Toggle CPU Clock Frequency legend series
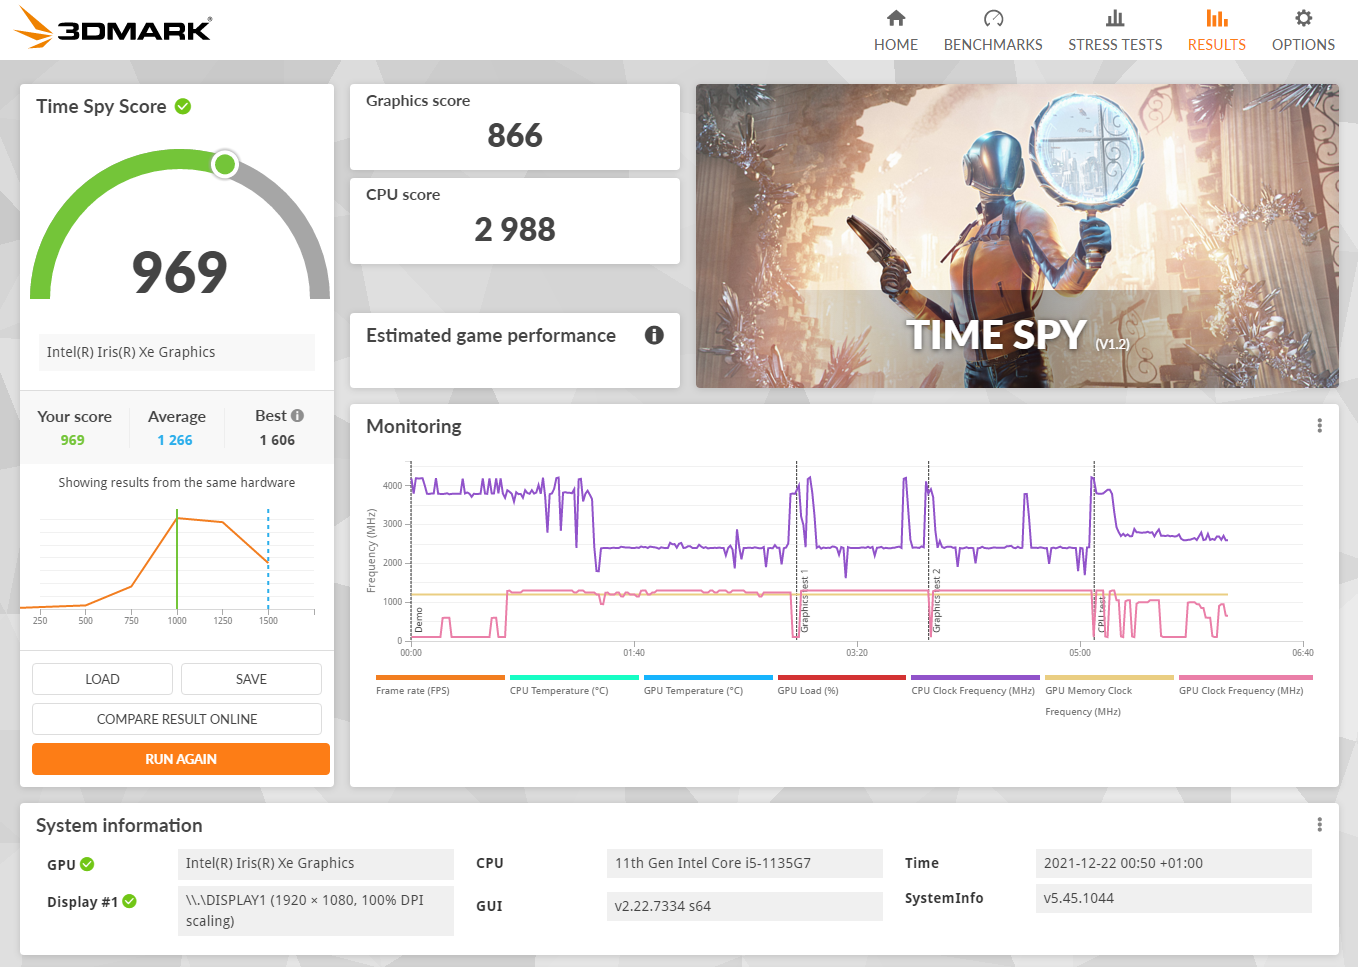Image resolution: width=1358 pixels, height=967 pixels. 975,685
